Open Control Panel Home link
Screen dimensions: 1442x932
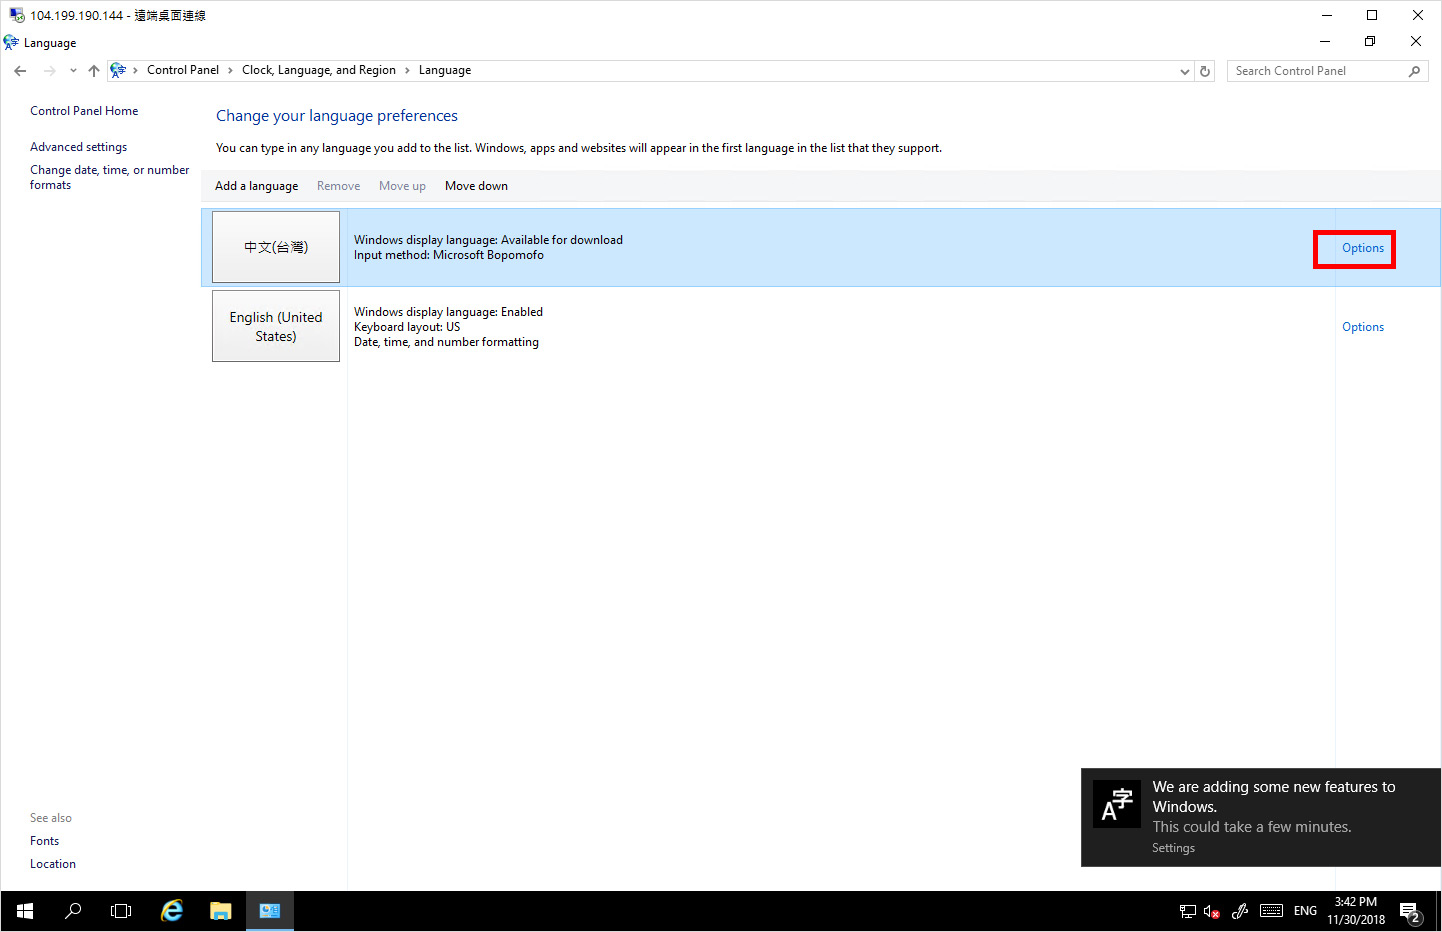pos(84,111)
